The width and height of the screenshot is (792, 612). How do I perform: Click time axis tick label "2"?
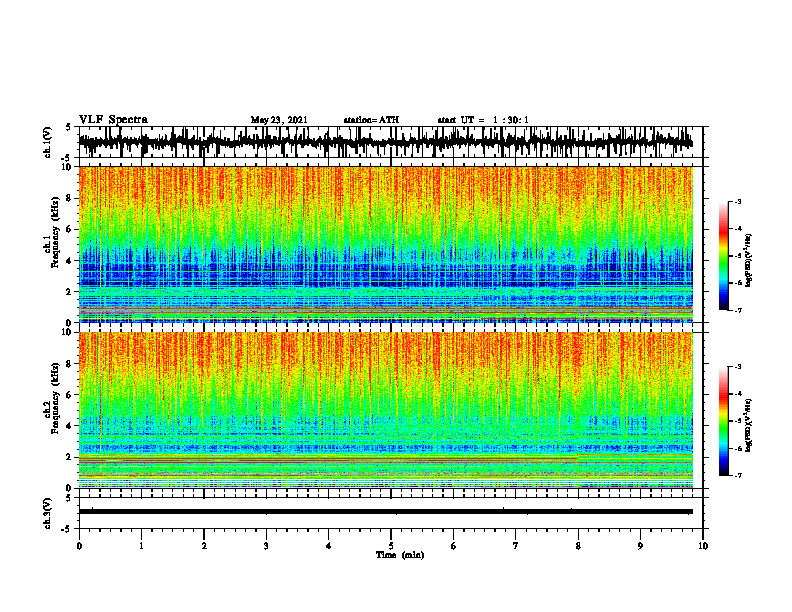tap(204, 546)
